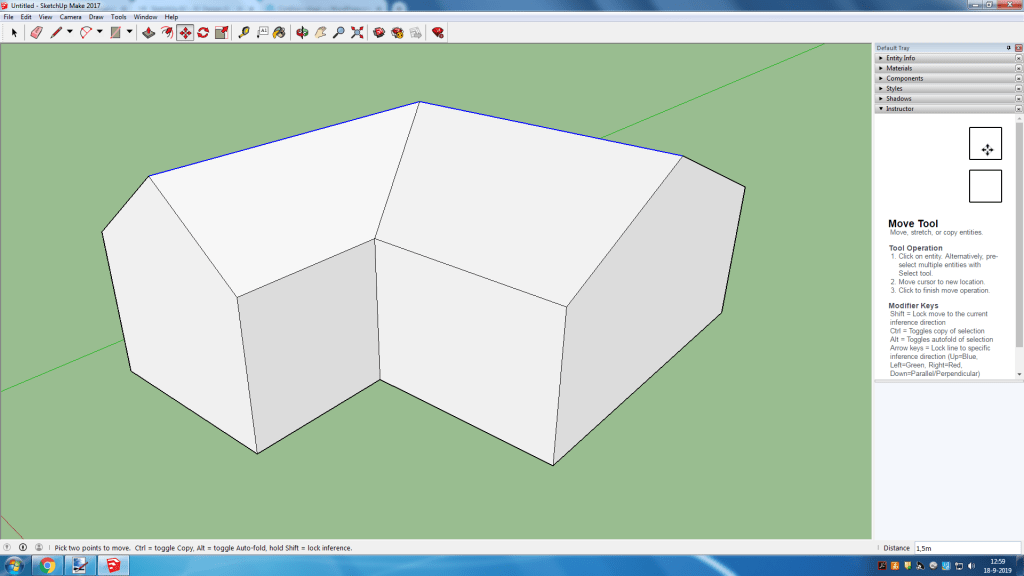Pick the Tape Measure tool
This screenshot has width=1024, height=576.
pyautogui.click(x=244, y=32)
